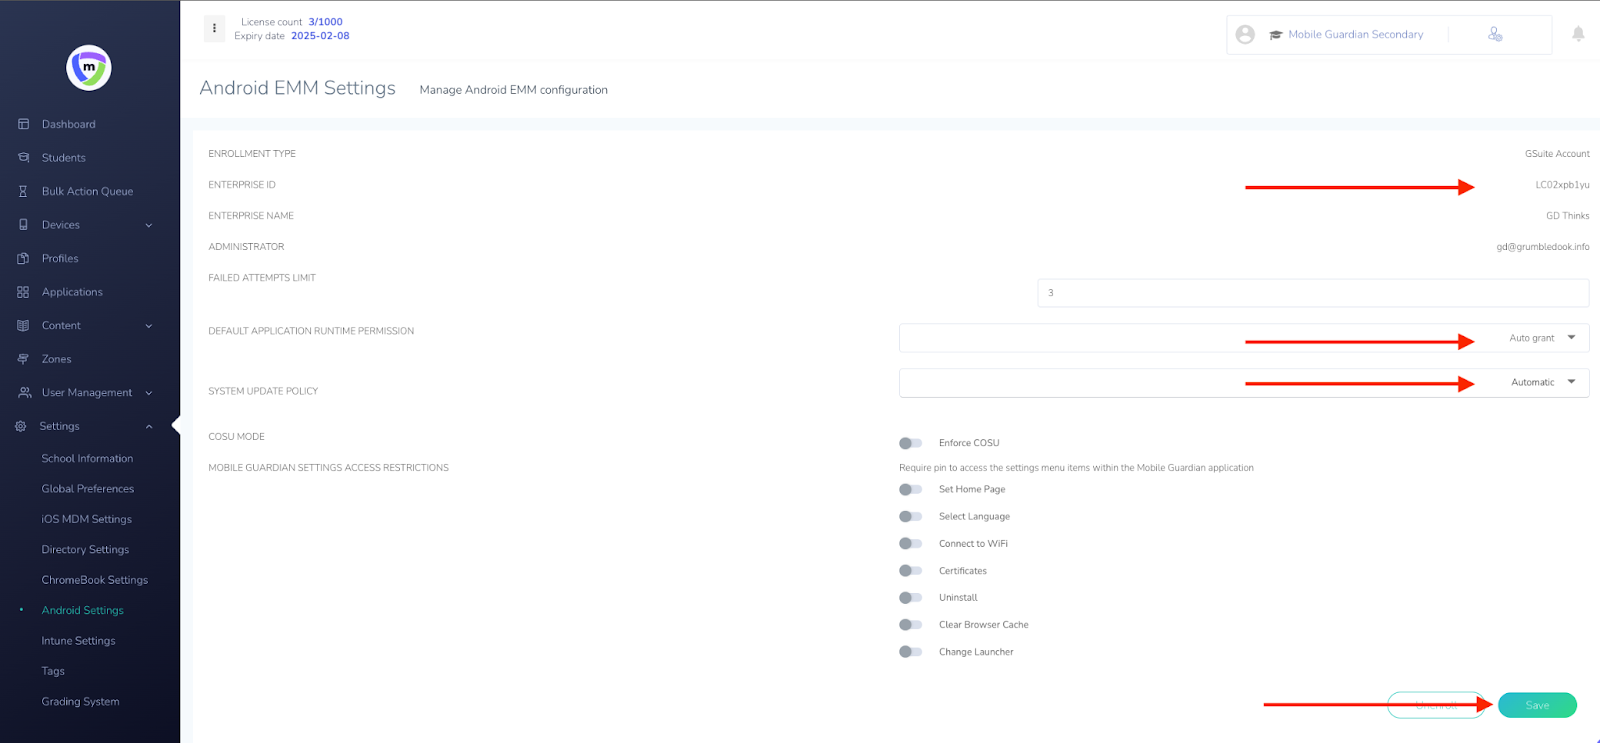This screenshot has height=743, width=1600.
Task: Open the notifications bell
Action: (1578, 34)
